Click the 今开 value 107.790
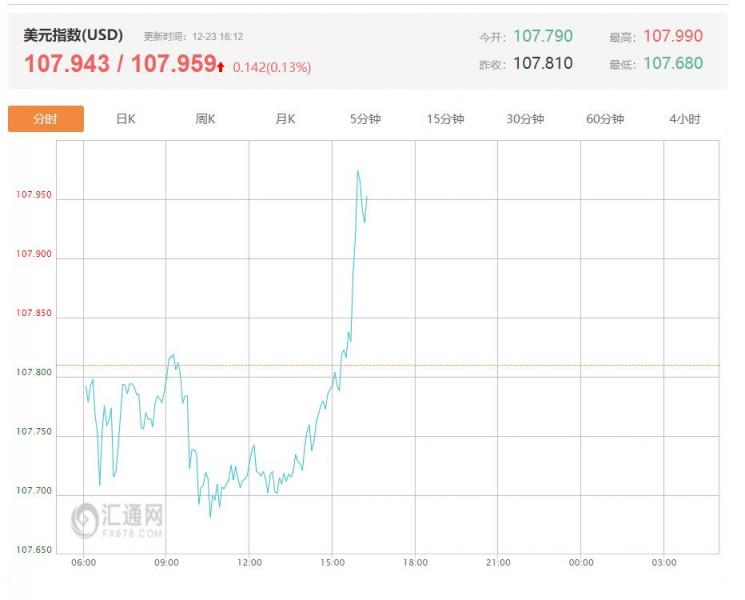This screenshot has width=745, height=600. pyautogui.click(x=543, y=36)
